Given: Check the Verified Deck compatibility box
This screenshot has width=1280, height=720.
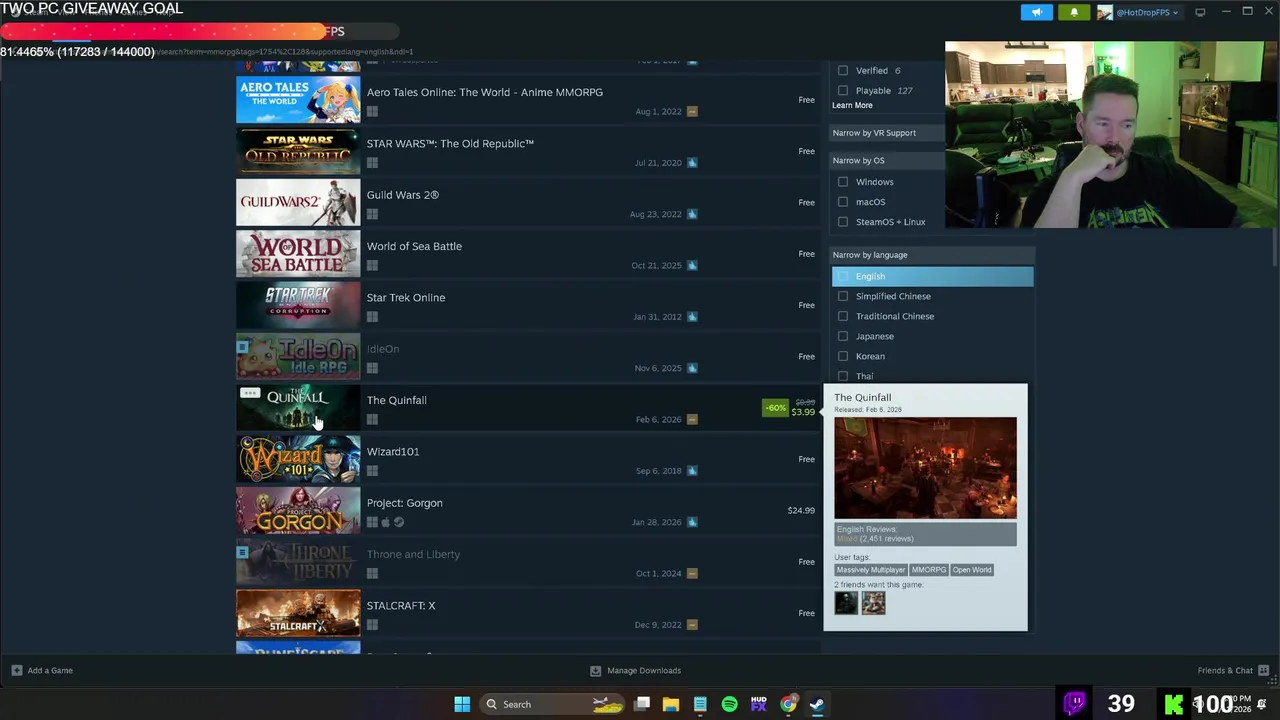Looking at the screenshot, I should pos(843,70).
